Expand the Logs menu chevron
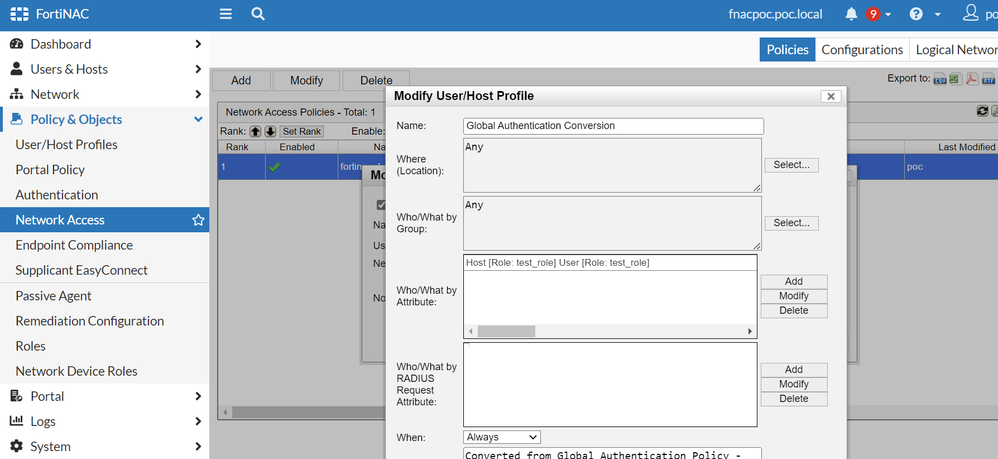 198,421
